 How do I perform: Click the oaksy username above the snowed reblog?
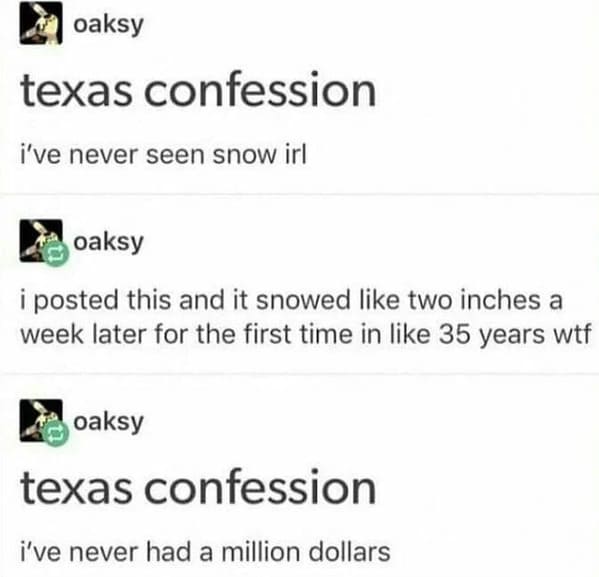[108, 242]
